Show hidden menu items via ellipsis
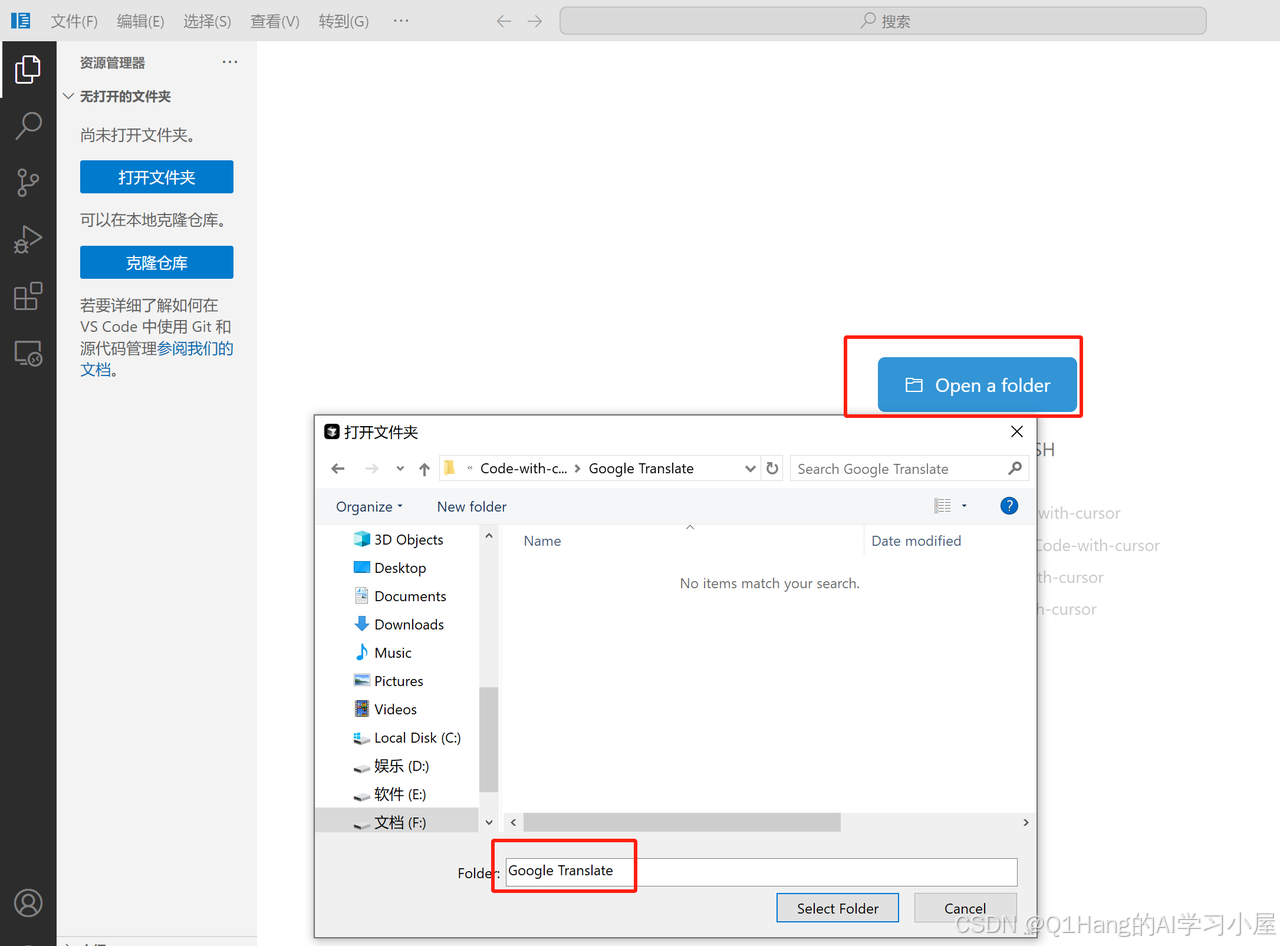1280x946 pixels. pyautogui.click(x=401, y=21)
